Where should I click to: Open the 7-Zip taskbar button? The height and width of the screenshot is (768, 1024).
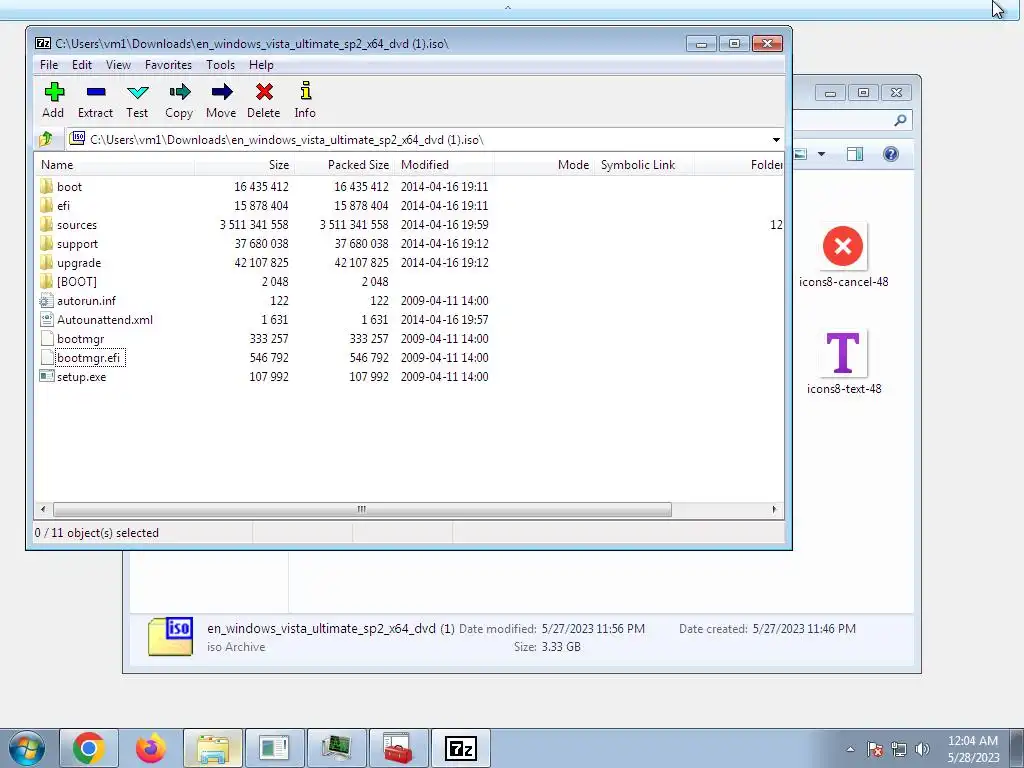pos(460,748)
